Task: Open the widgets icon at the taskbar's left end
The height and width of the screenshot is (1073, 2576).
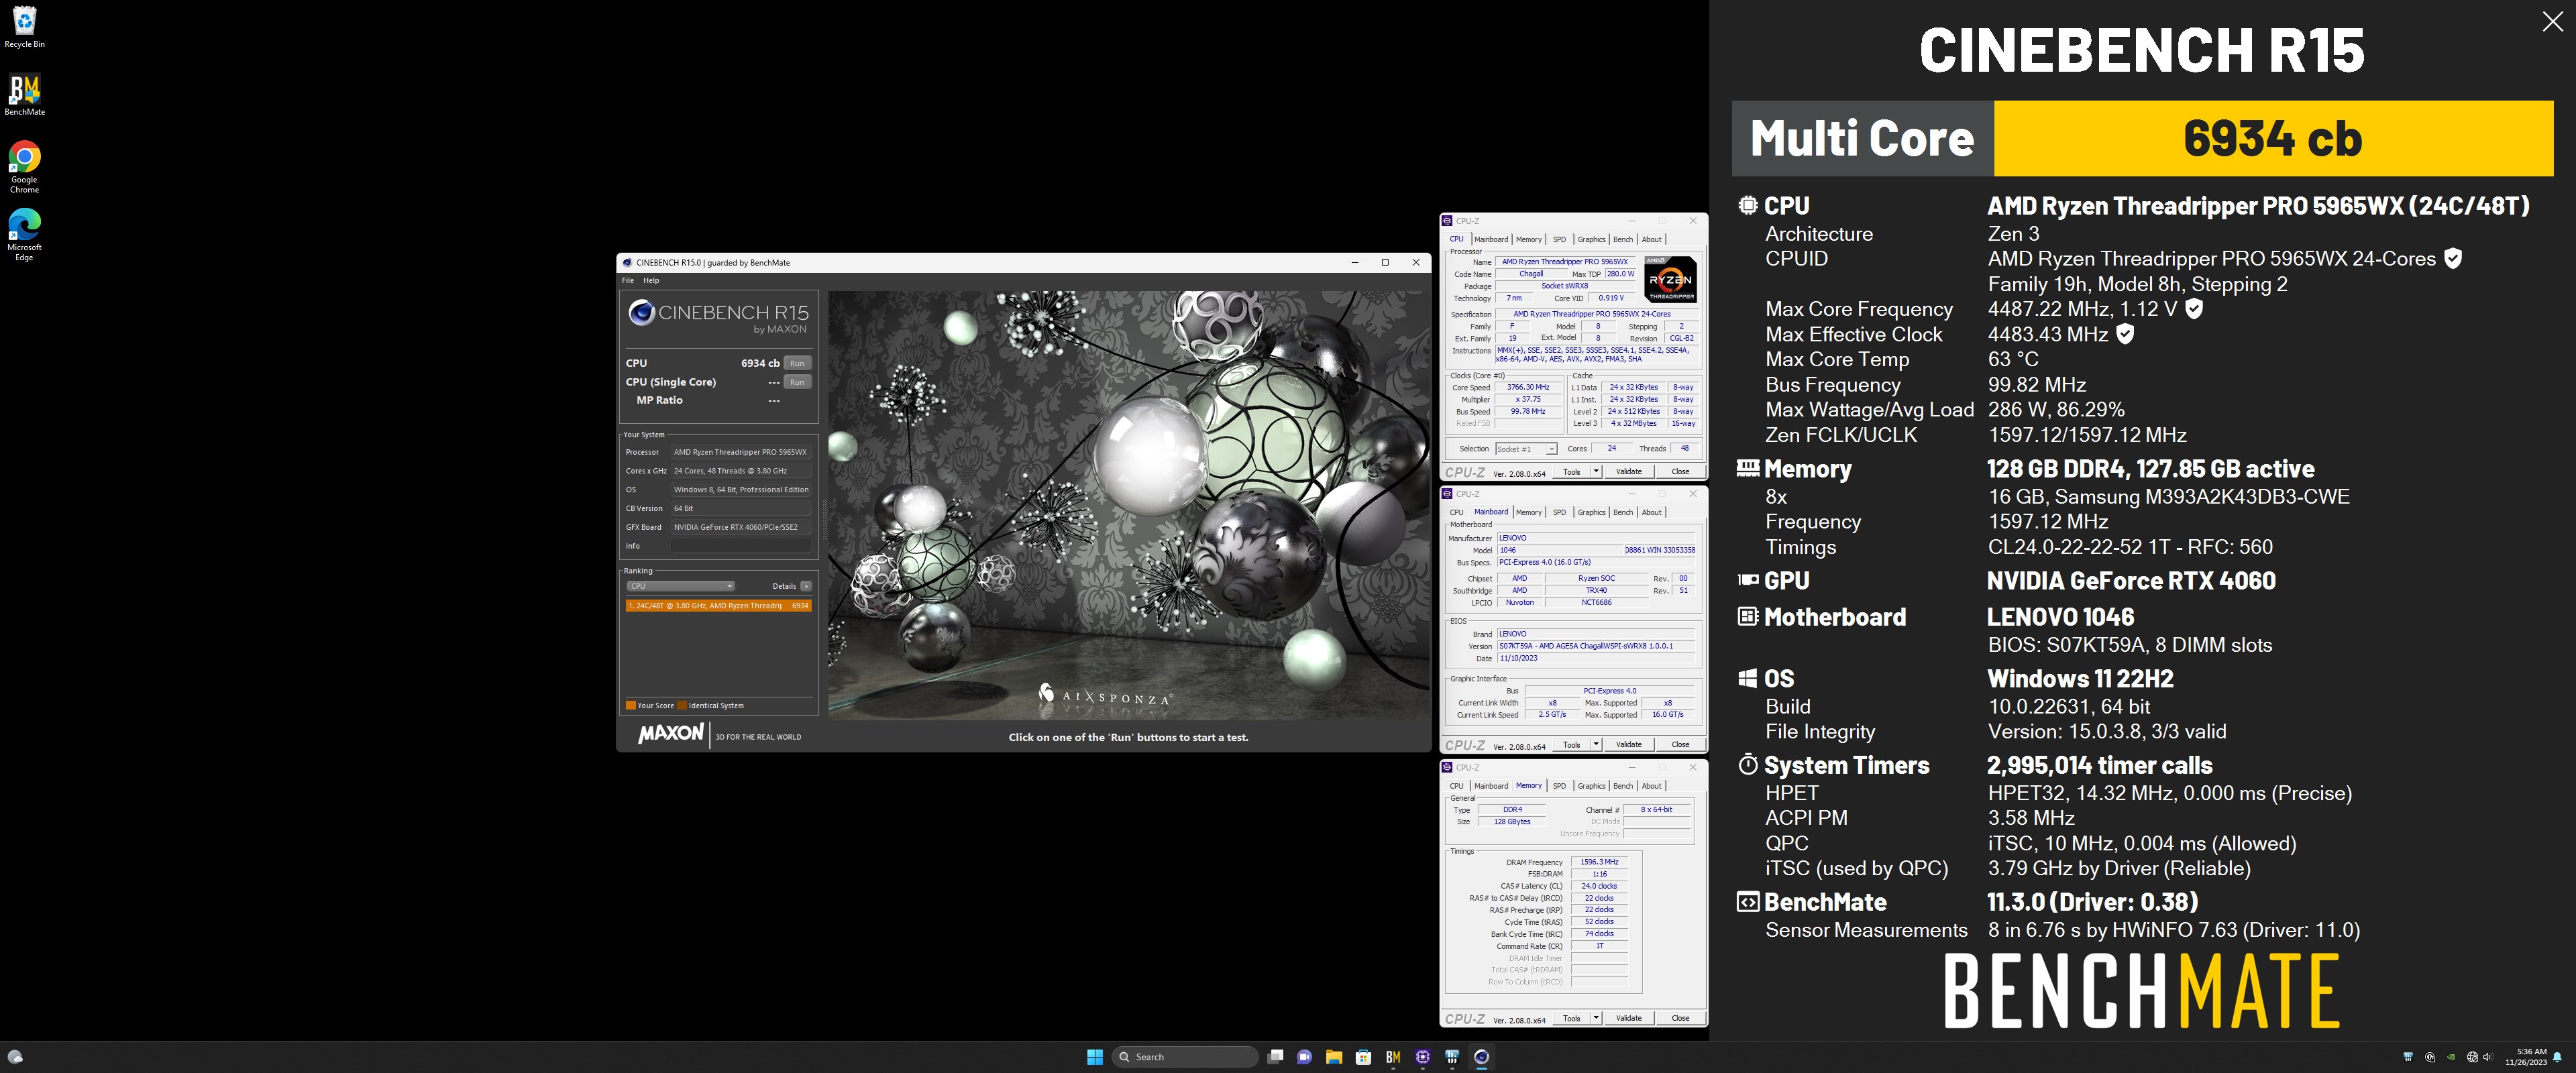Action: pos(15,1057)
